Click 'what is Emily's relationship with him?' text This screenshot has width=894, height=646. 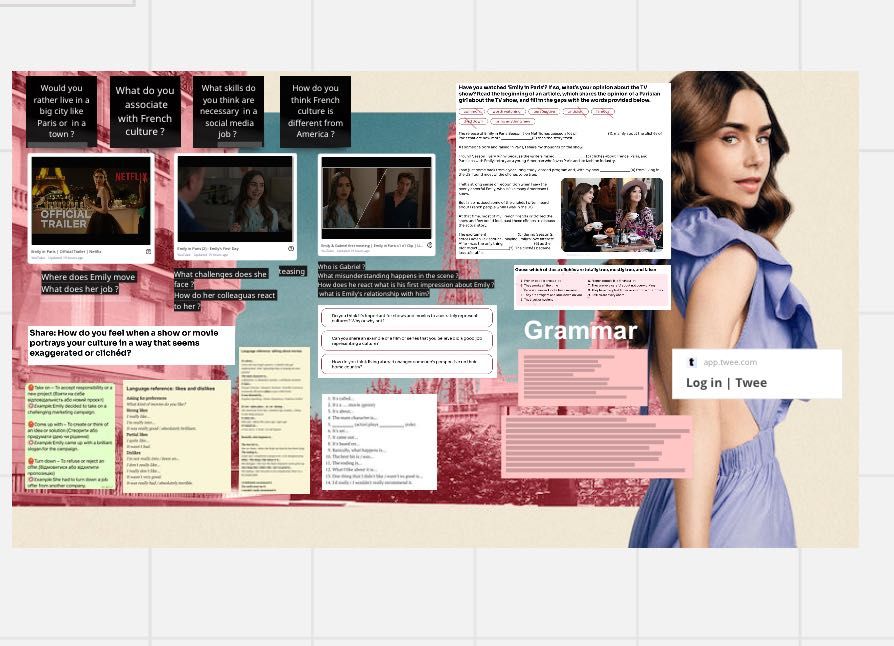tap(374, 294)
